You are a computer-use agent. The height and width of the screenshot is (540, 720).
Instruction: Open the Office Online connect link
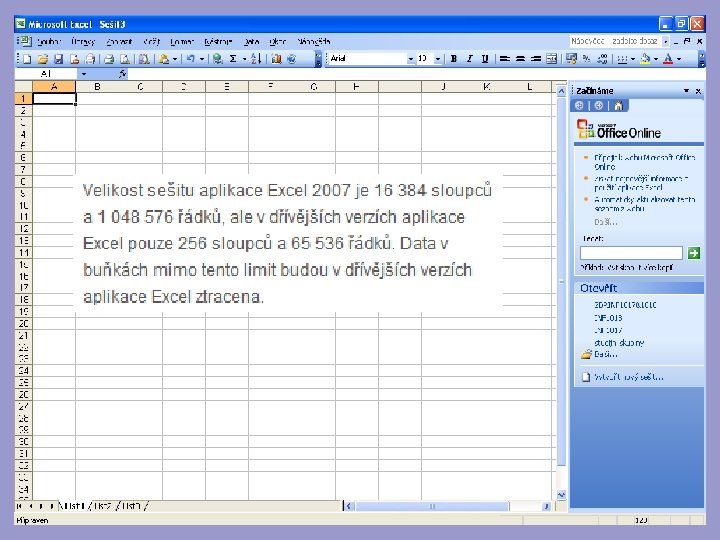pos(645,162)
